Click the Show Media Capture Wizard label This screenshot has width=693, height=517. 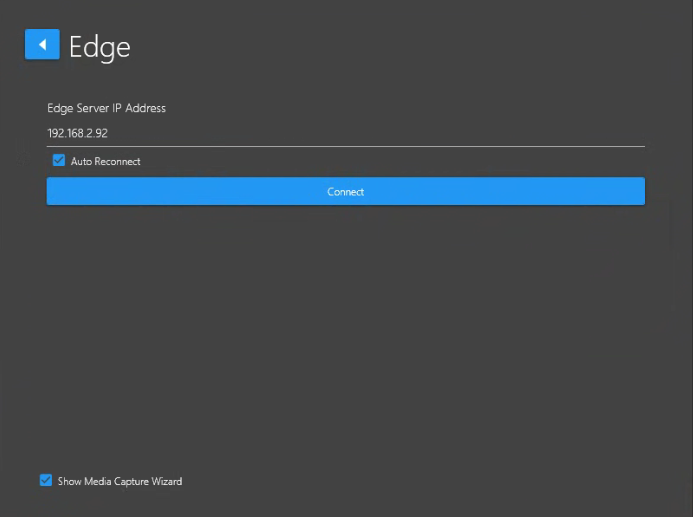120,482
